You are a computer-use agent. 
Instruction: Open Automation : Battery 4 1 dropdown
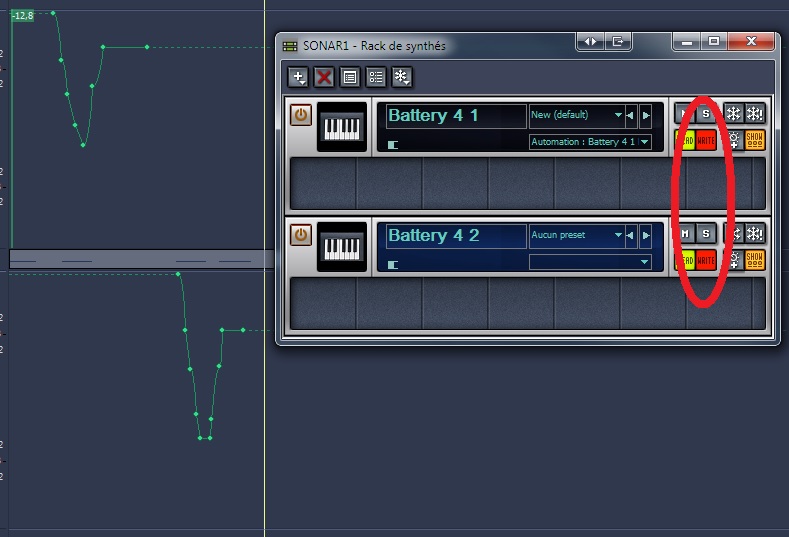coord(590,142)
